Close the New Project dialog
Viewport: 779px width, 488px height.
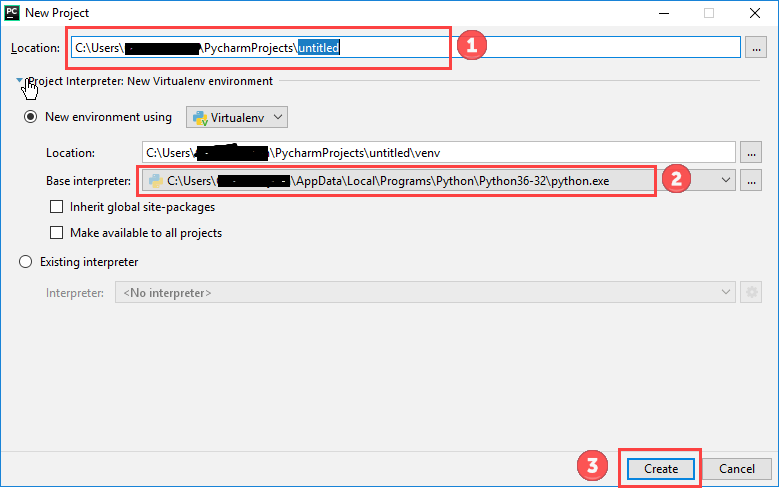tap(755, 13)
